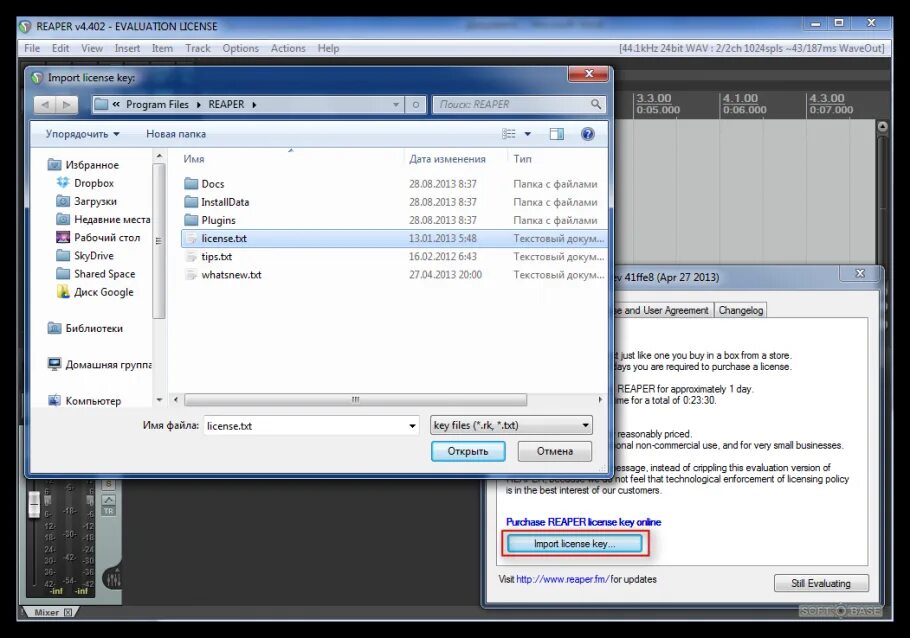Select Библиотеки in the navigation pane
Viewport: 910px width, 638px height.
94,328
